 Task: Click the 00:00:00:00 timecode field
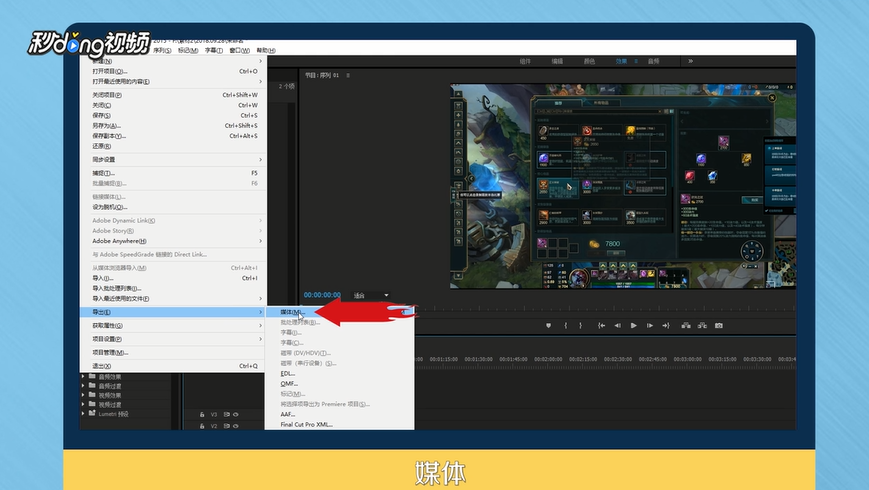[322, 295]
